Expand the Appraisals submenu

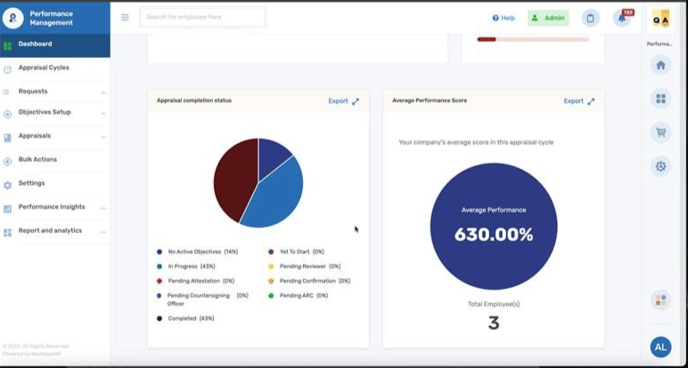(103, 137)
